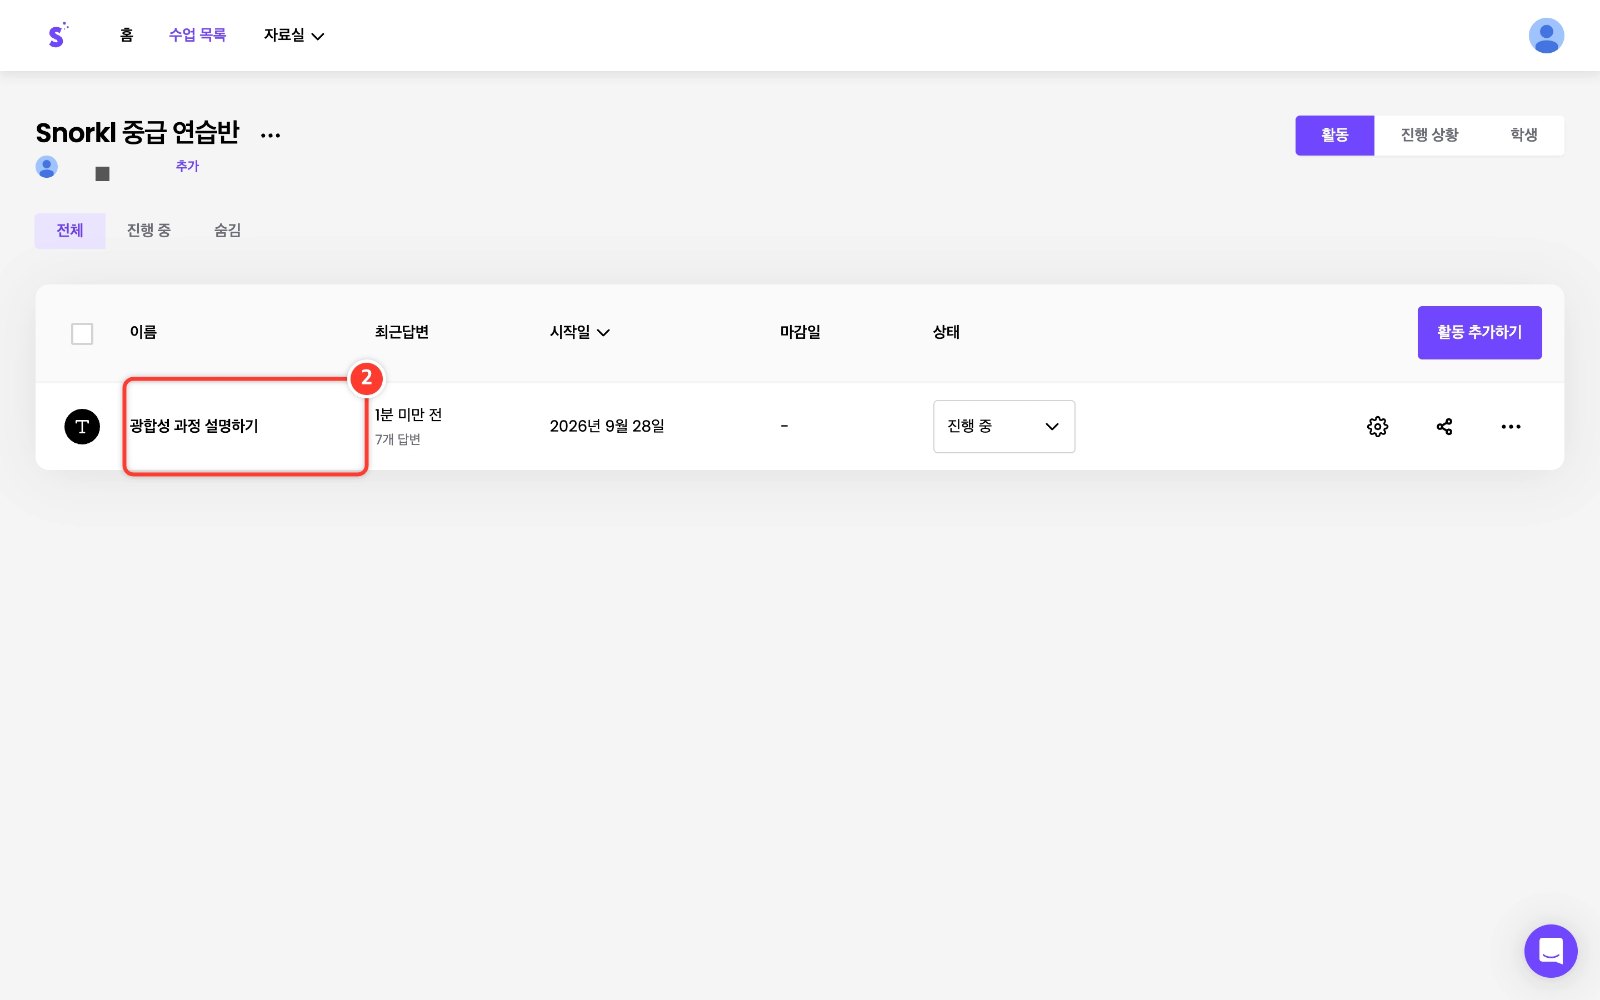The image size is (1600, 1000).
Task: Click the Snorkl logo icon
Action: [x=57, y=35]
